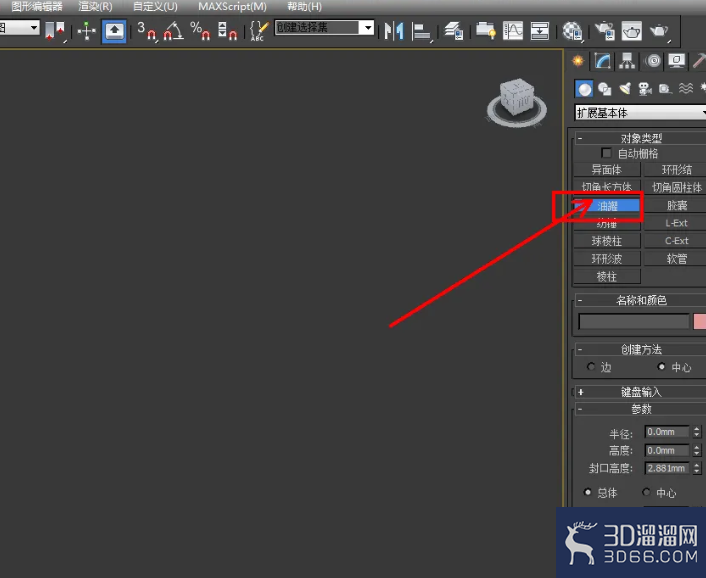706x578 pixels.
Task: Open the Use Pivot Point Center flyout
Action: tap(55, 31)
